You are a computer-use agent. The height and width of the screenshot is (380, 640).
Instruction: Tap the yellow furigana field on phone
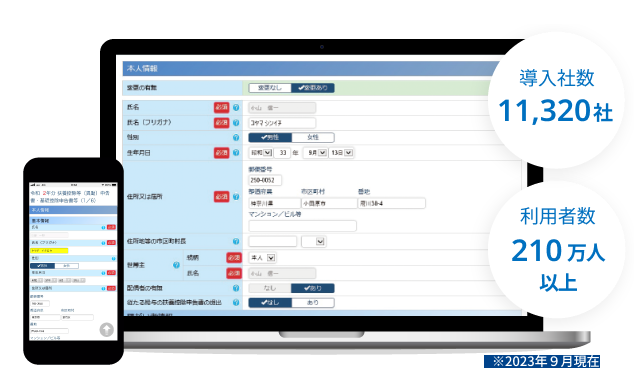coord(49,251)
